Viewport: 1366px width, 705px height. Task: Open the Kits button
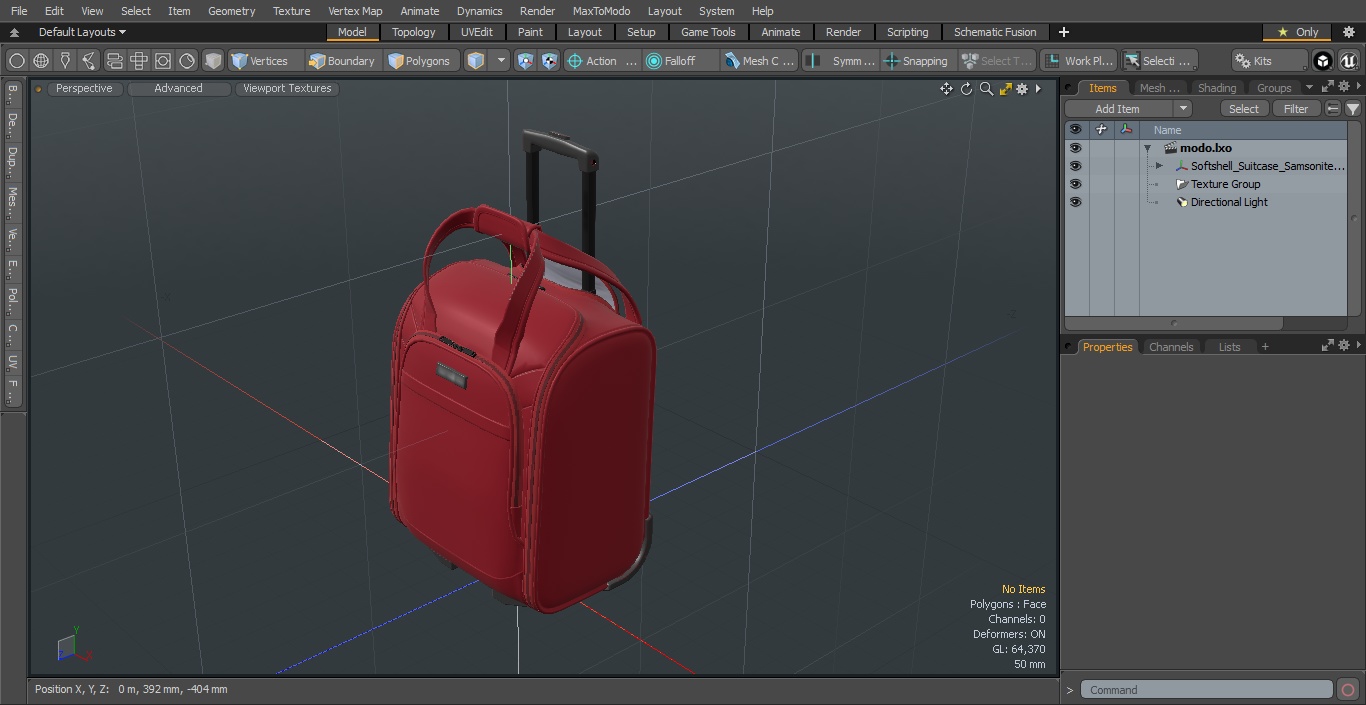coord(1268,61)
